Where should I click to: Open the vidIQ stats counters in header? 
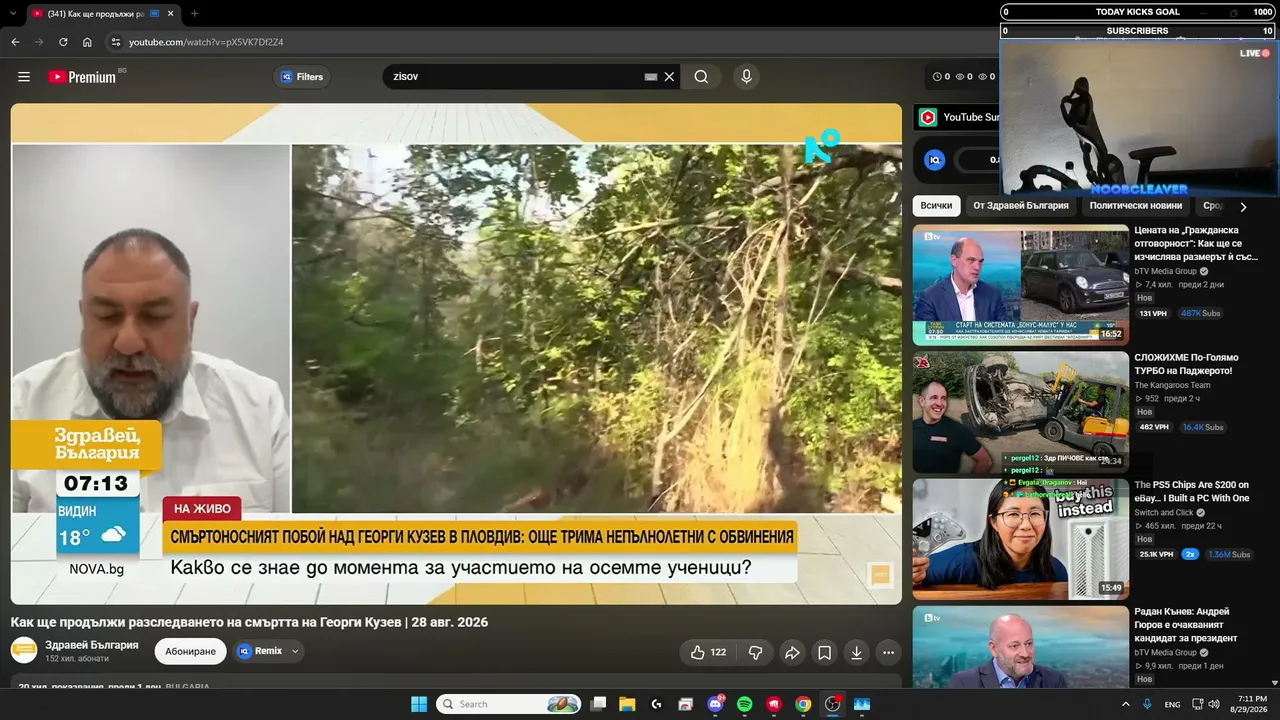click(x=964, y=77)
